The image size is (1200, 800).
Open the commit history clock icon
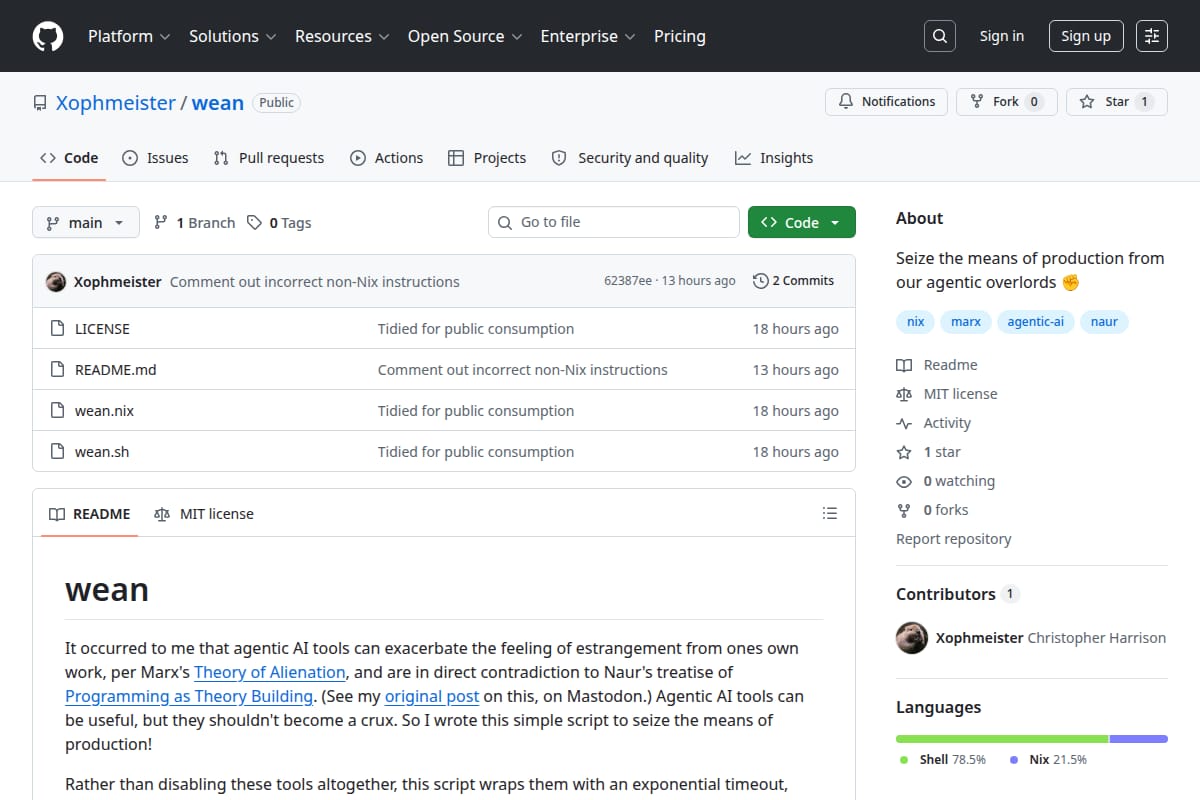761,281
